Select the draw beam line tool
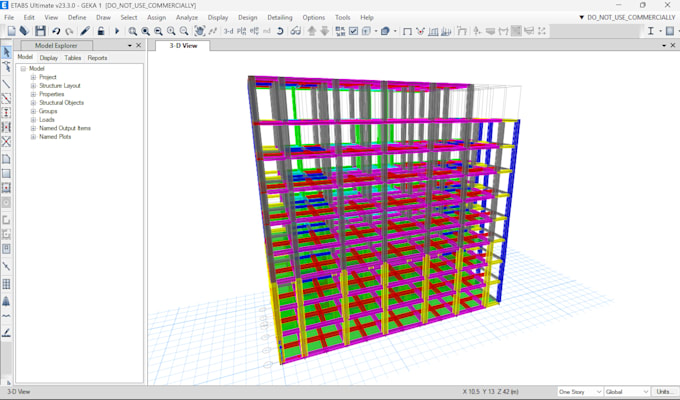 pyautogui.click(x=7, y=84)
